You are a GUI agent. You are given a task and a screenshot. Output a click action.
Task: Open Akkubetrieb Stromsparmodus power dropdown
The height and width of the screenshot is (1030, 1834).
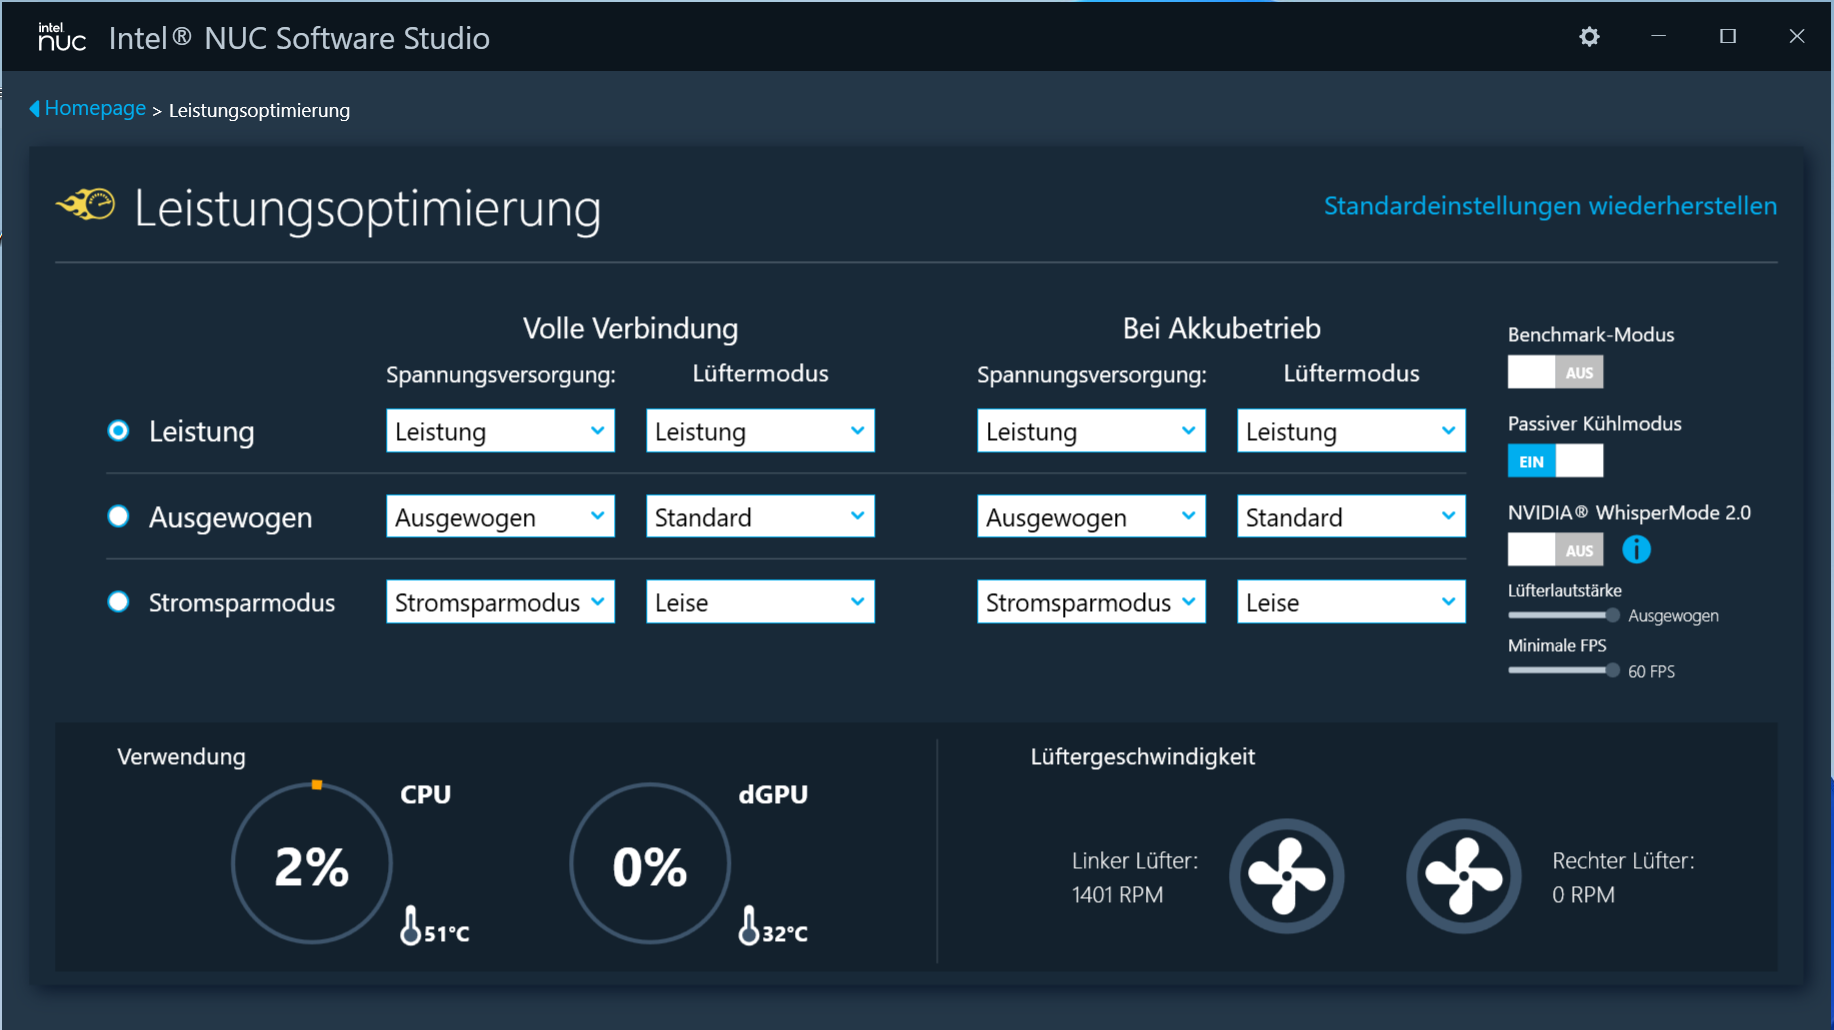pos(1091,602)
